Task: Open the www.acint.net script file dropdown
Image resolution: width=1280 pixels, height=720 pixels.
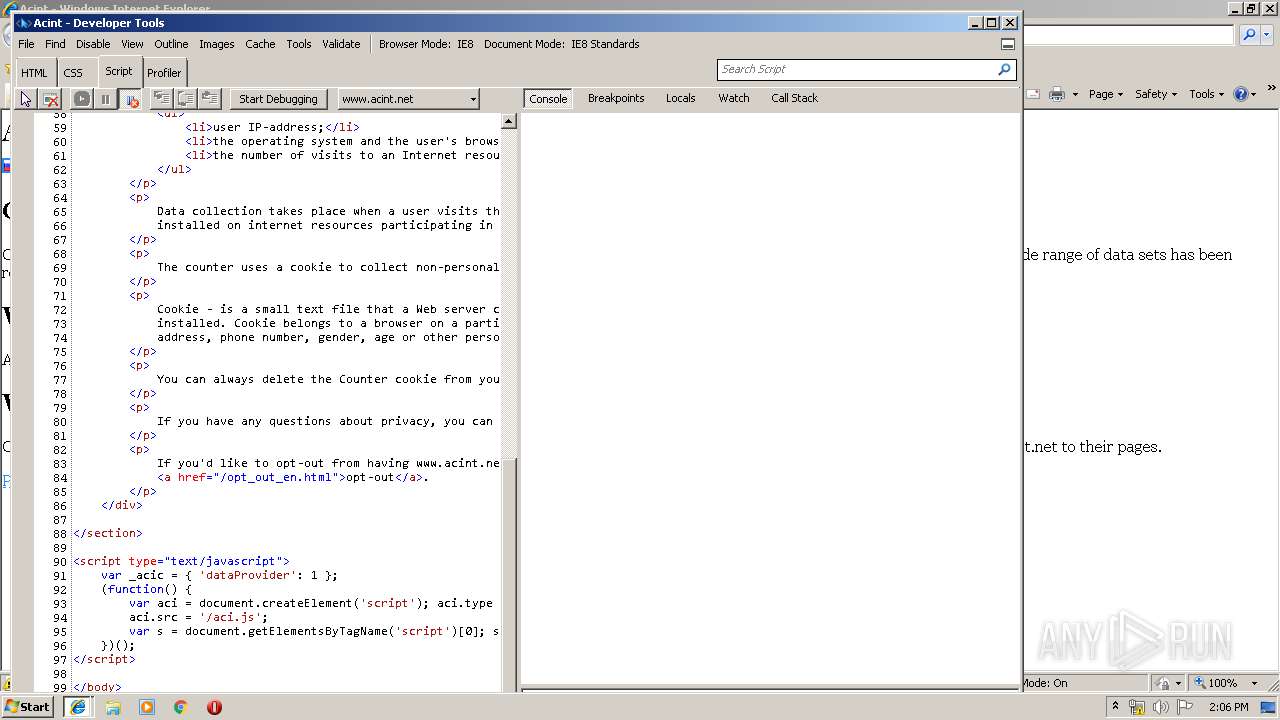Action: click(408, 99)
